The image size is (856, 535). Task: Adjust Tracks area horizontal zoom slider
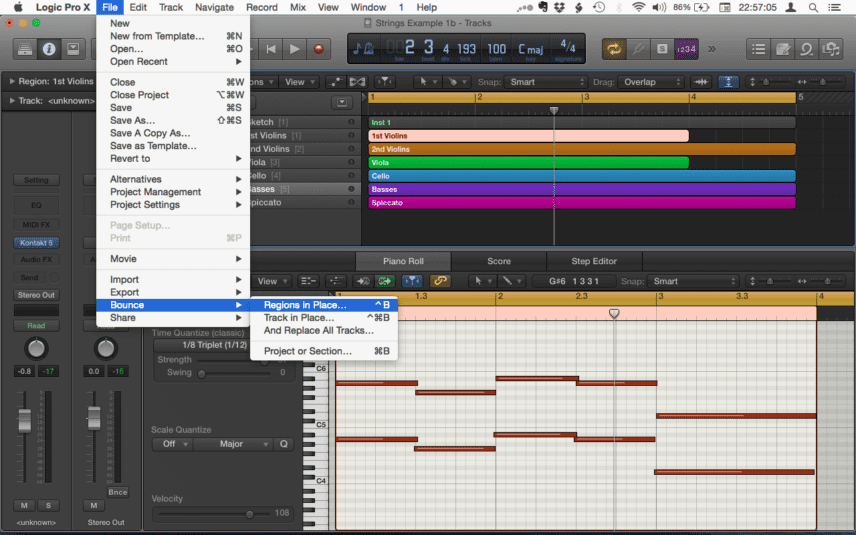click(x=822, y=82)
